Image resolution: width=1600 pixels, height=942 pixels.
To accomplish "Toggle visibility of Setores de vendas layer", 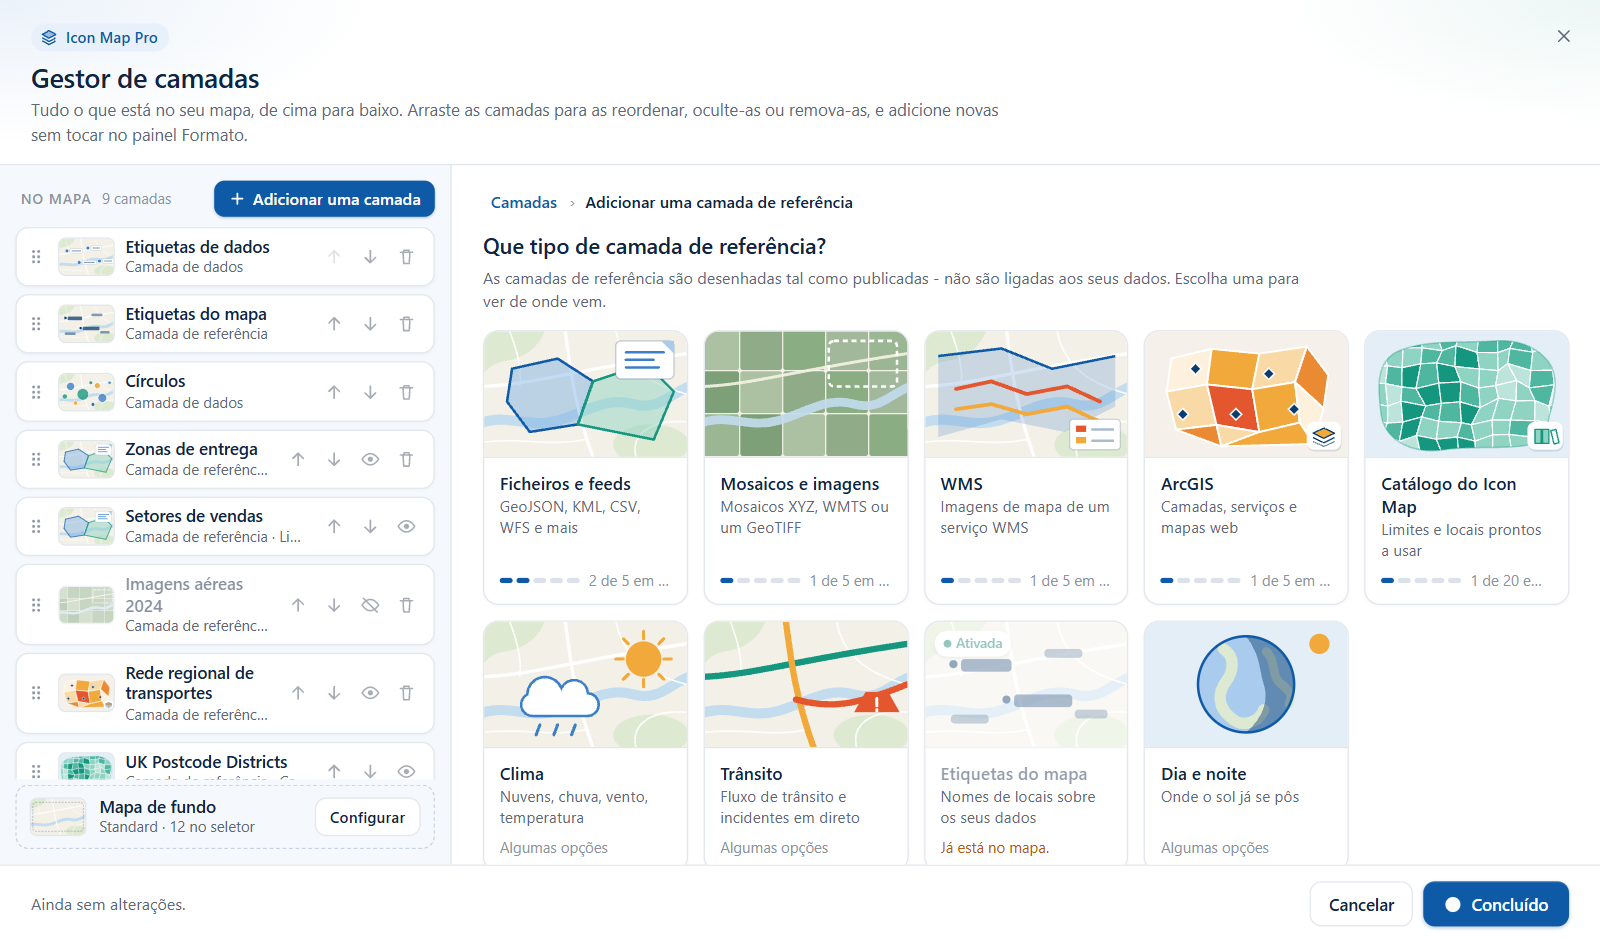I will (406, 526).
